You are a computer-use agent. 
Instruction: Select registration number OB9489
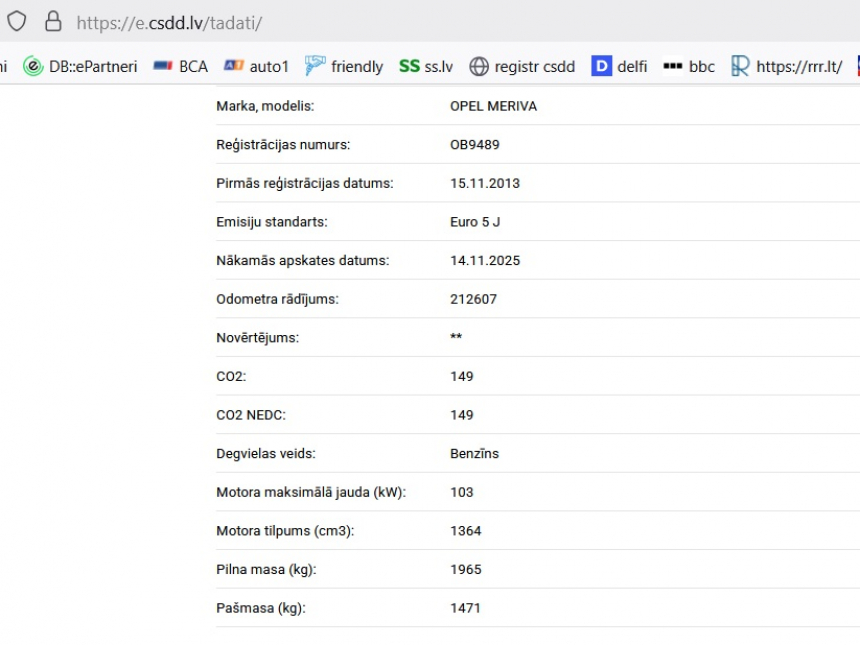click(475, 145)
